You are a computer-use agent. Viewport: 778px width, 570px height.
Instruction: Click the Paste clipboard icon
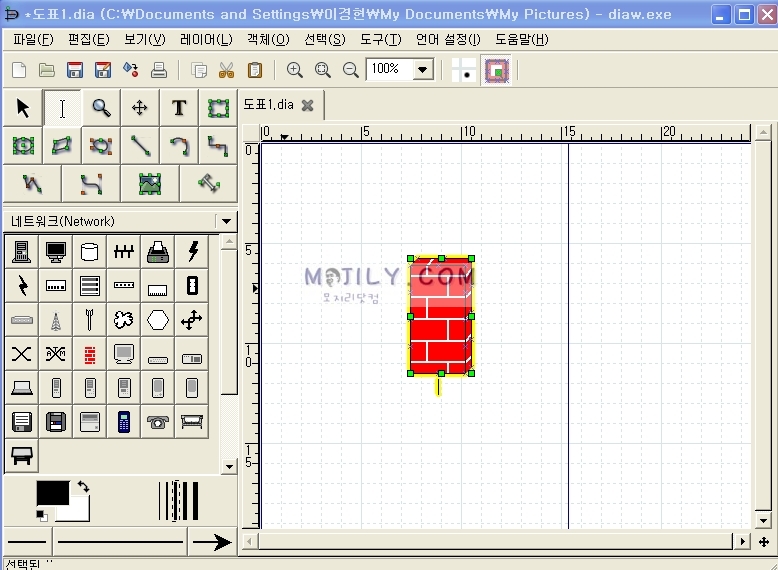tap(255, 70)
